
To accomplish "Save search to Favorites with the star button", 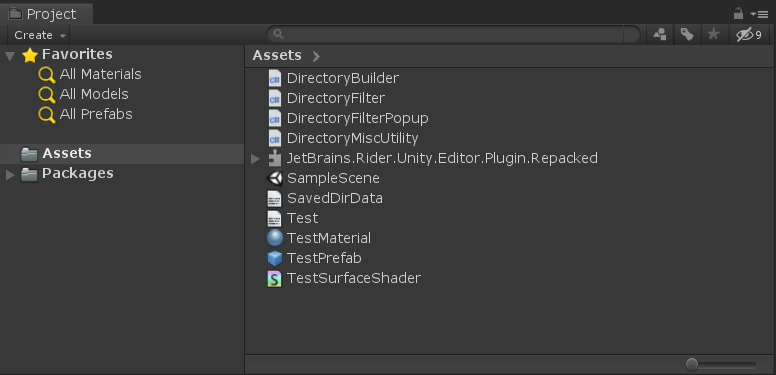I will [714, 35].
